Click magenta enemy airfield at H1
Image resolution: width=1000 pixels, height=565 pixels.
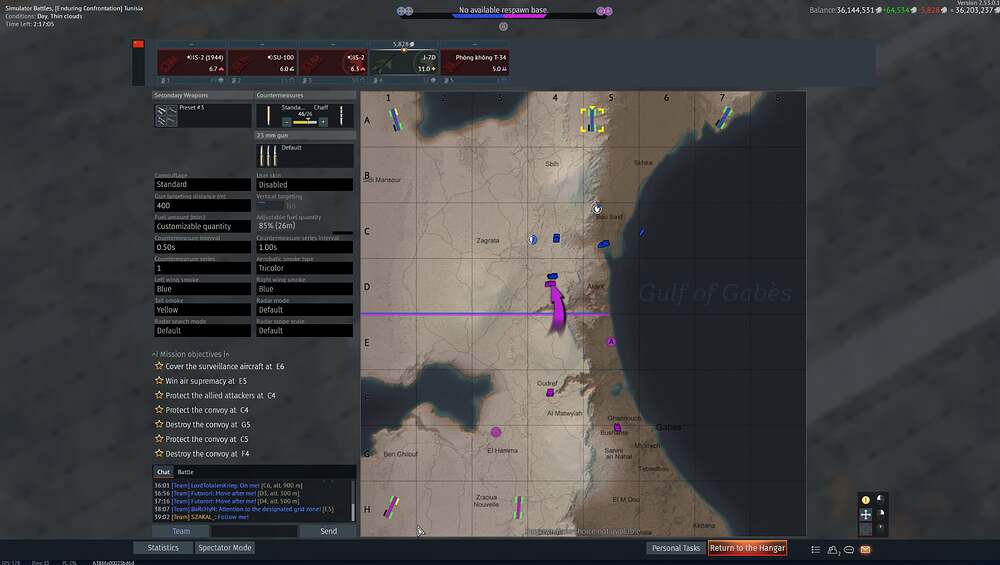point(391,508)
